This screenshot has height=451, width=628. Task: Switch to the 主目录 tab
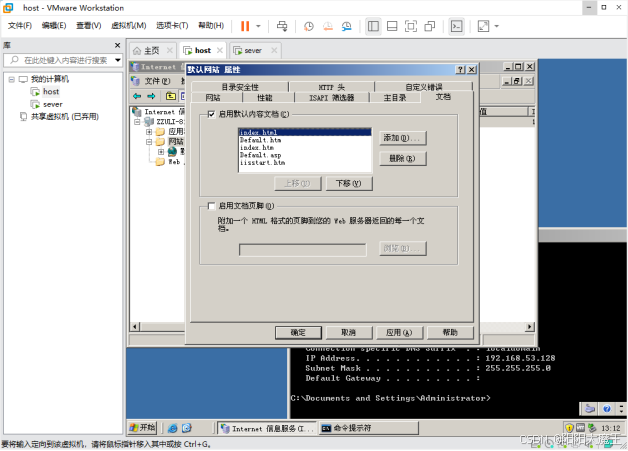point(395,97)
